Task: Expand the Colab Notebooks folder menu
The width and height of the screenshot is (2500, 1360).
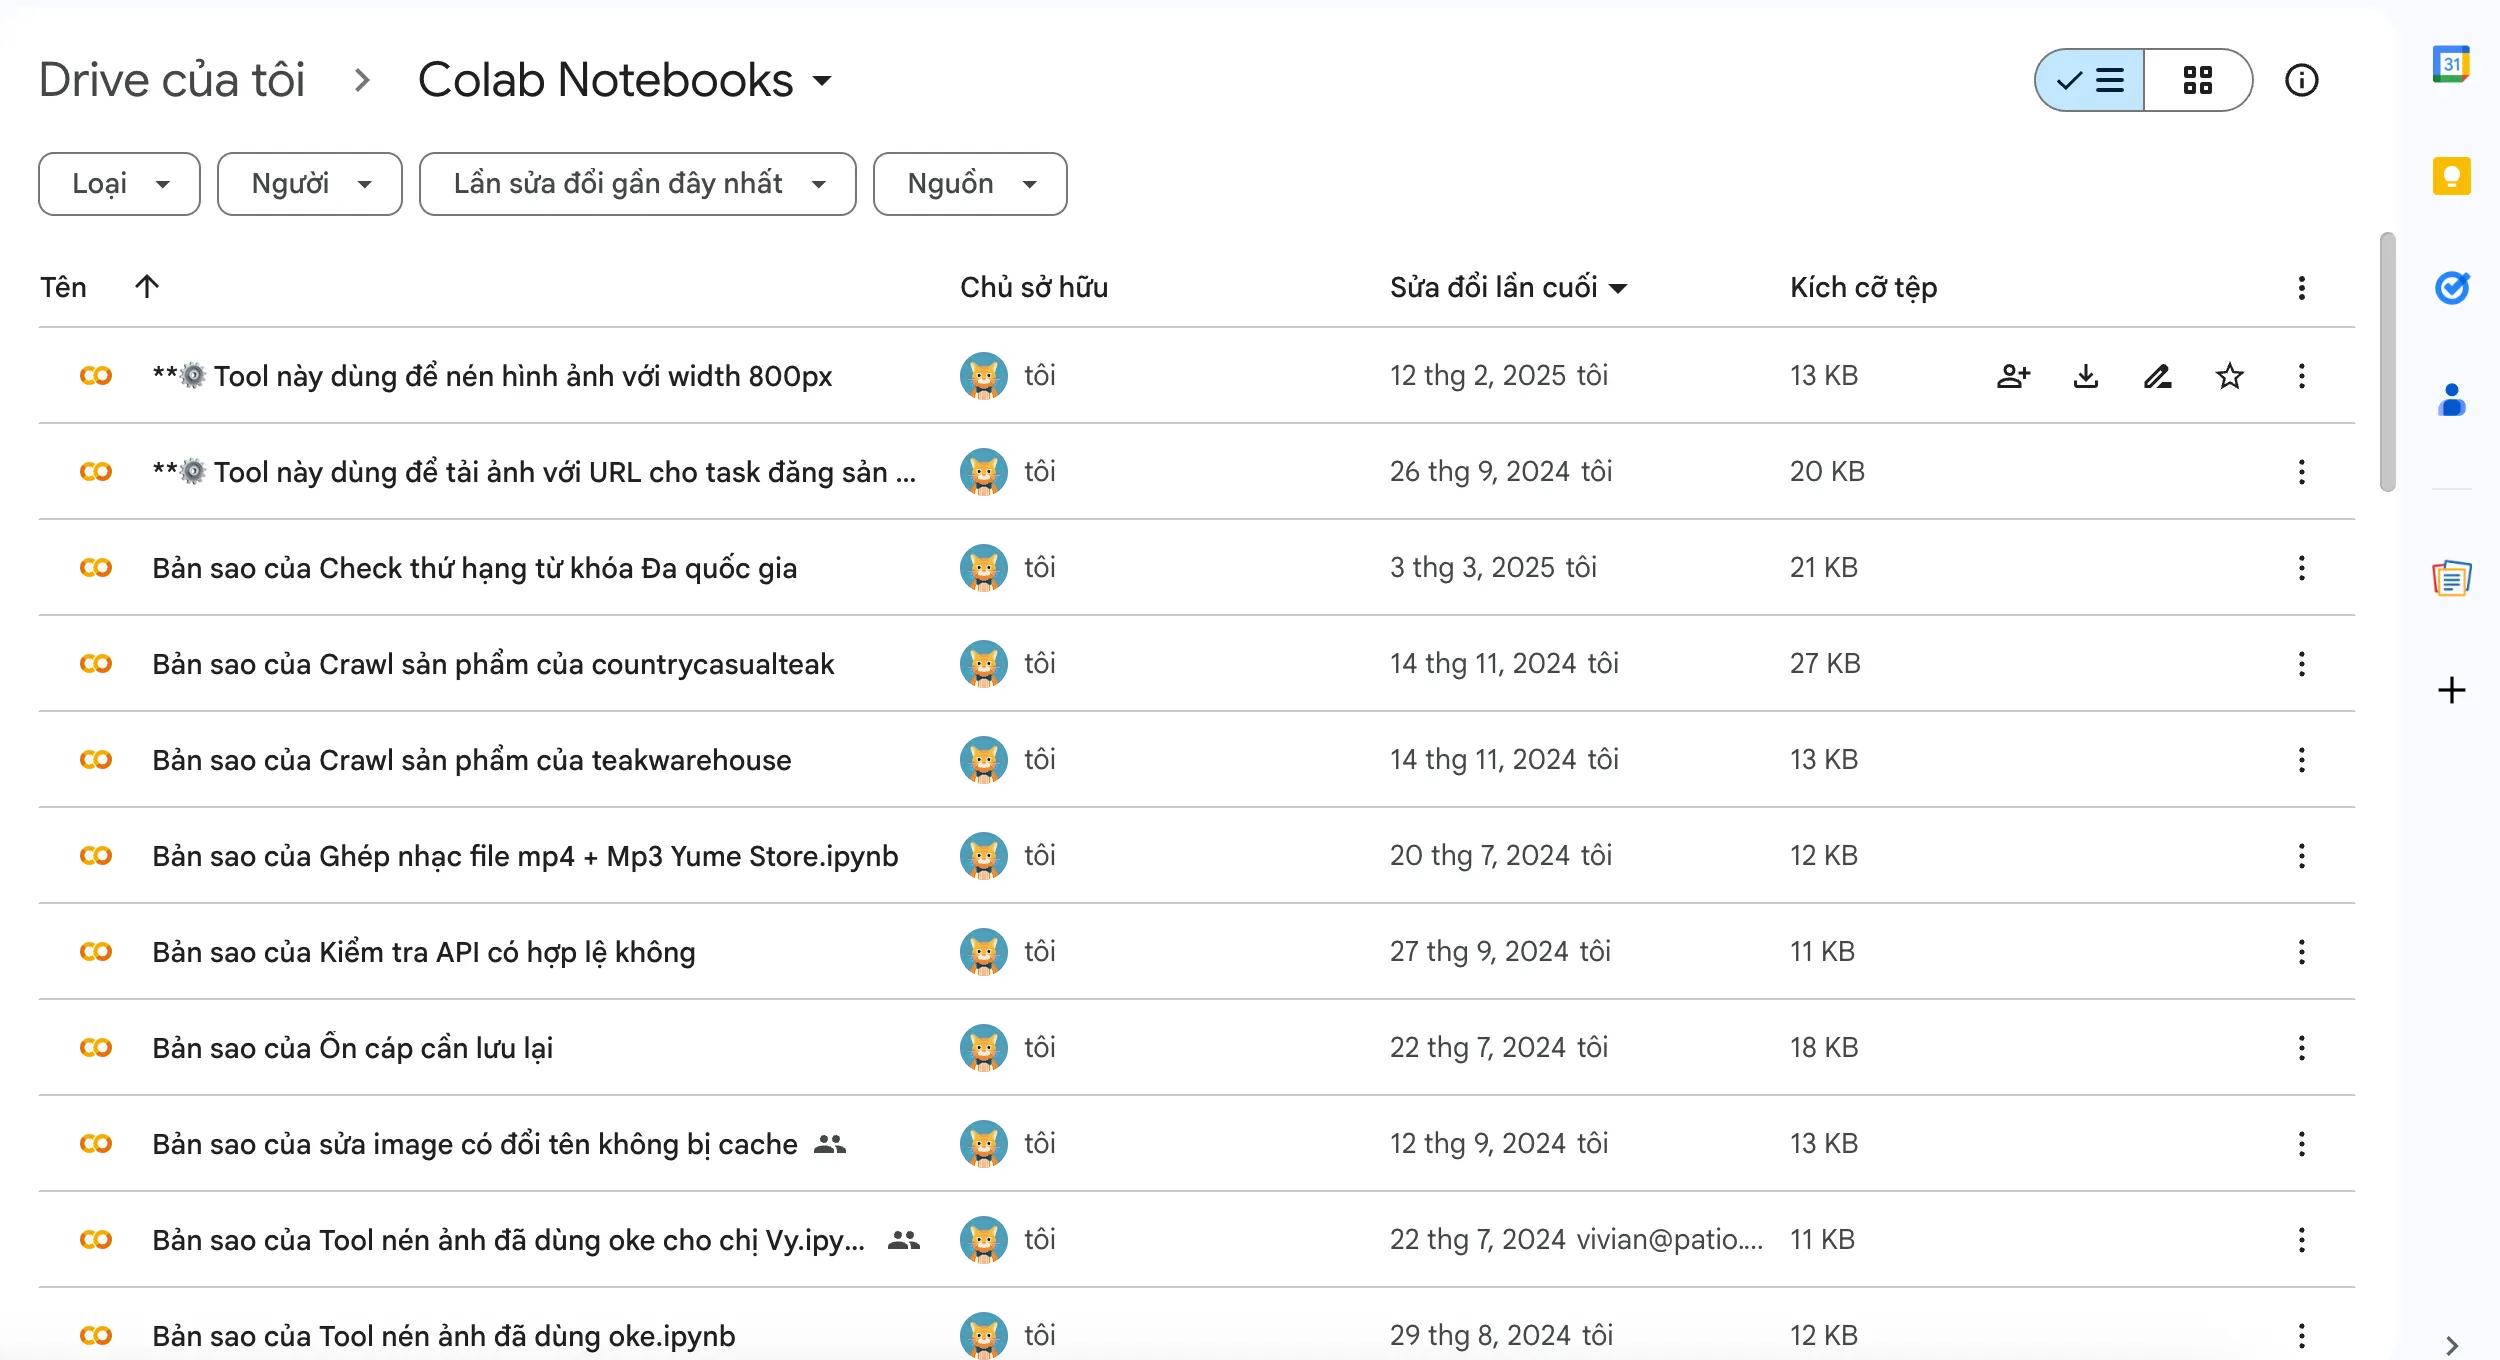Action: [822, 81]
